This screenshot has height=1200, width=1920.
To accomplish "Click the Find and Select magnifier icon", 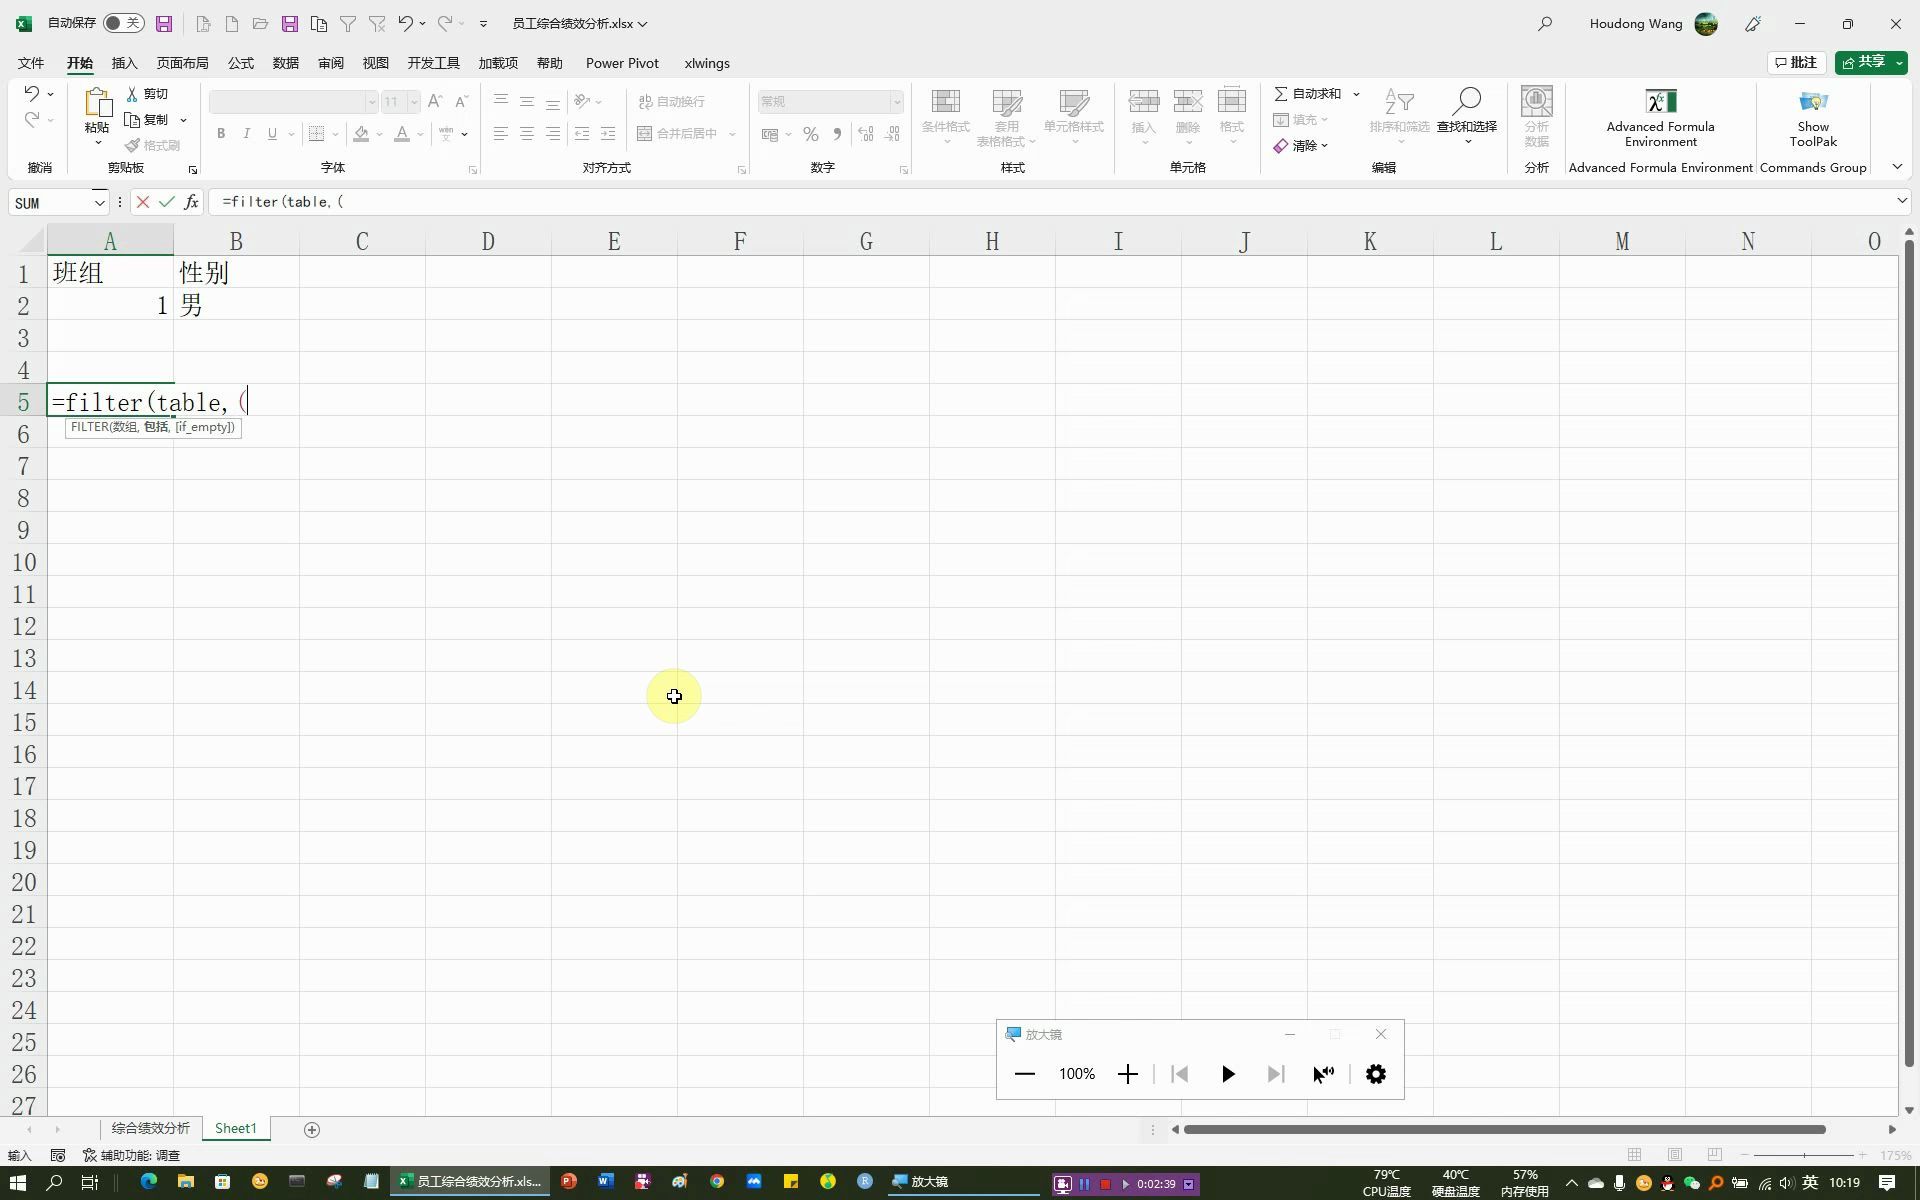I will [1466, 101].
